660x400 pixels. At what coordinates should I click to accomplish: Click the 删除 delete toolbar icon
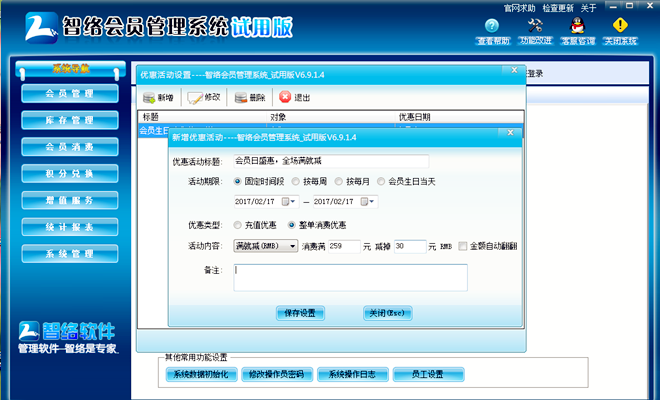pyautogui.click(x=241, y=98)
